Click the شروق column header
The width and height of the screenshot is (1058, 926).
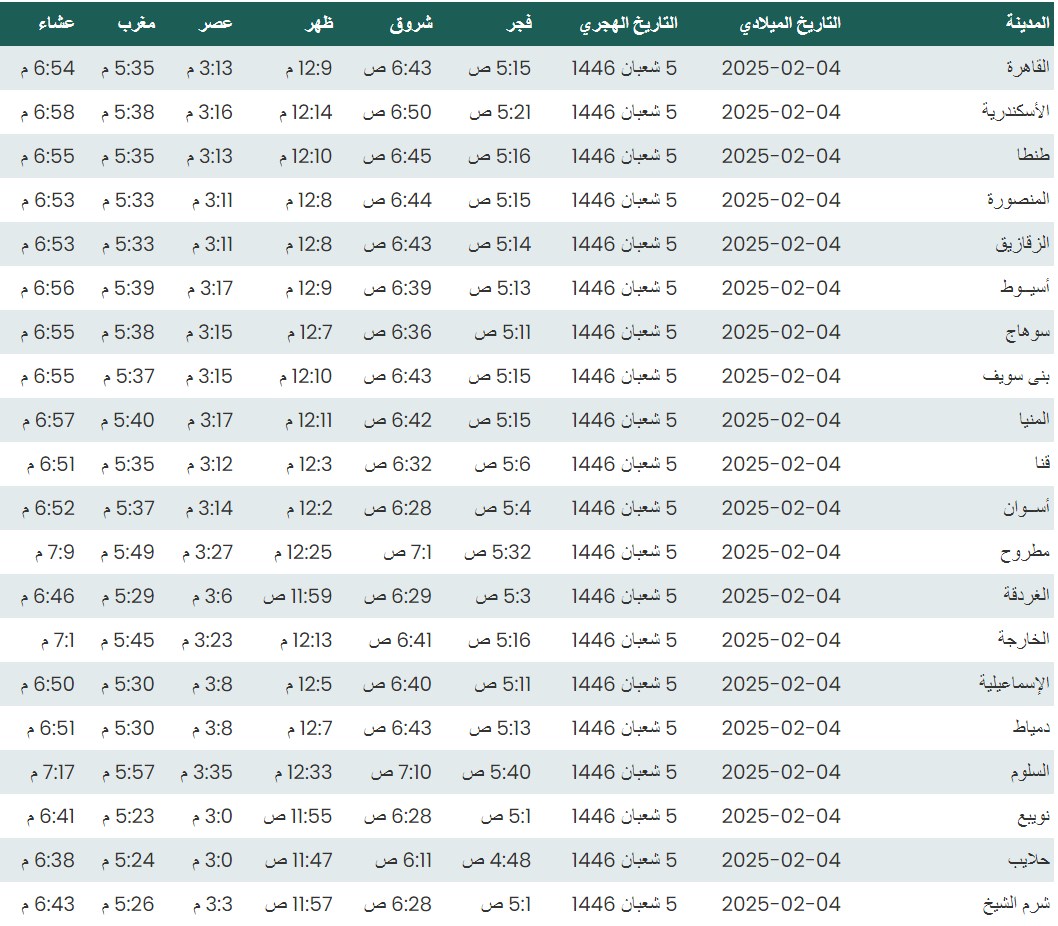(x=411, y=24)
